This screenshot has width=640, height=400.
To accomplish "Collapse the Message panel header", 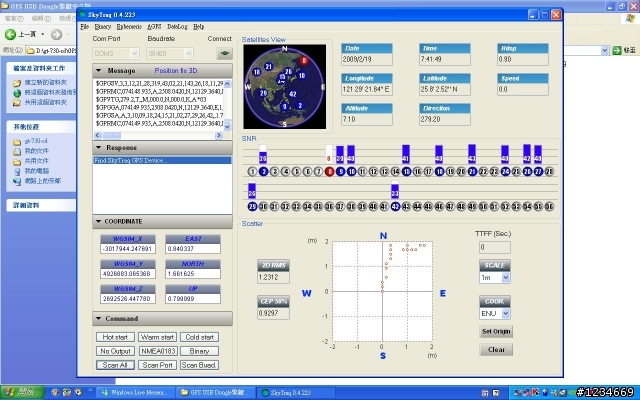I will 162,71.
